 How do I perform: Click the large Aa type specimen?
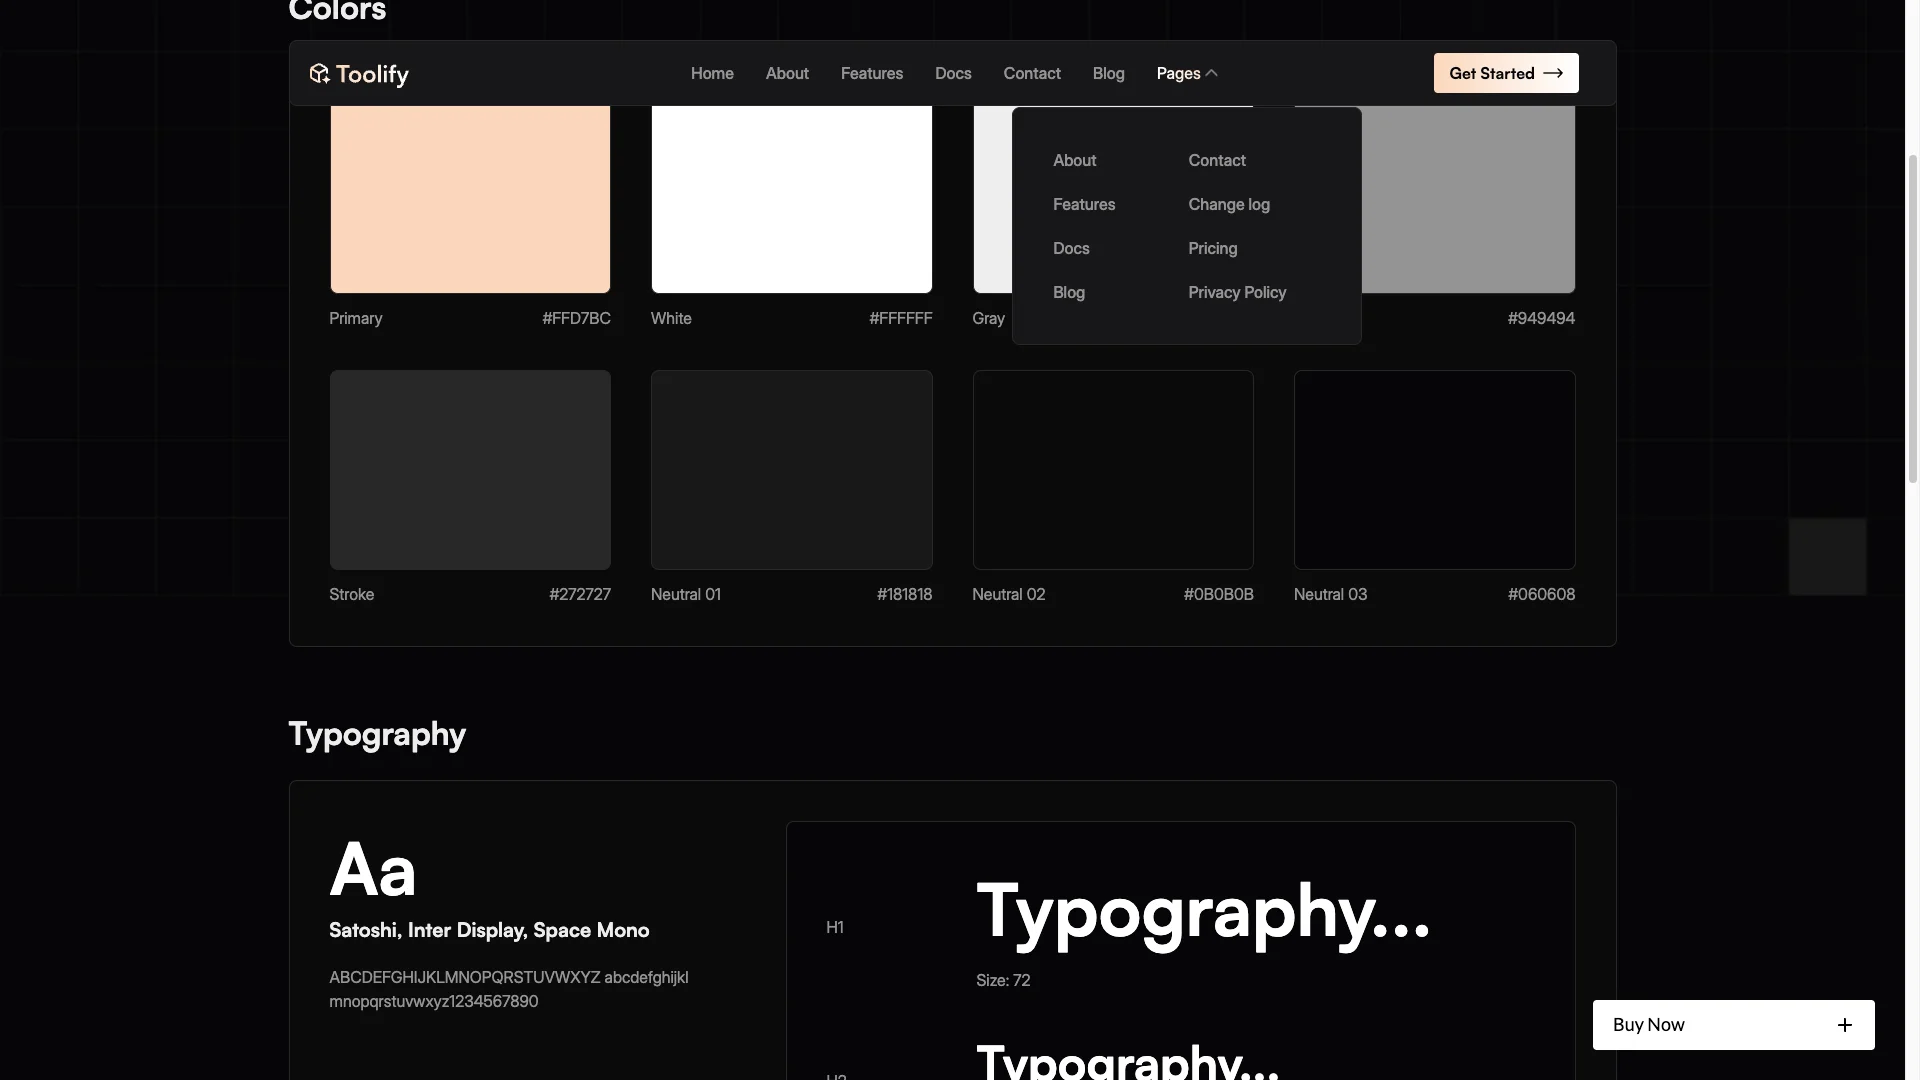point(372,869)
